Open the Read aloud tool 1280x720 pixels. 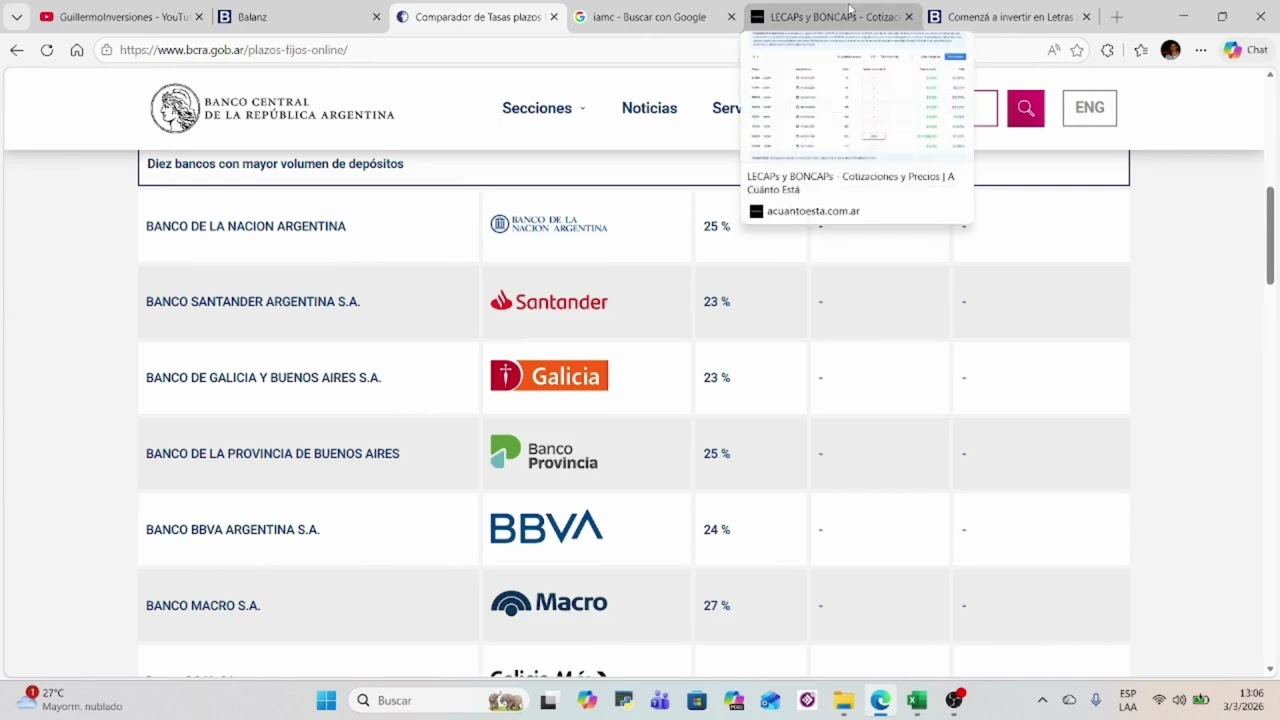pyautogui.click(x=1053, y=50)
